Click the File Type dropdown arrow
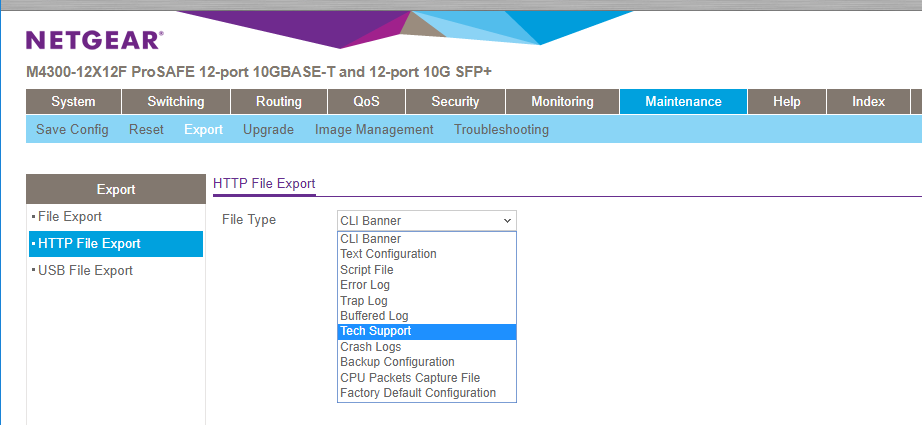 tap(507, 221)
